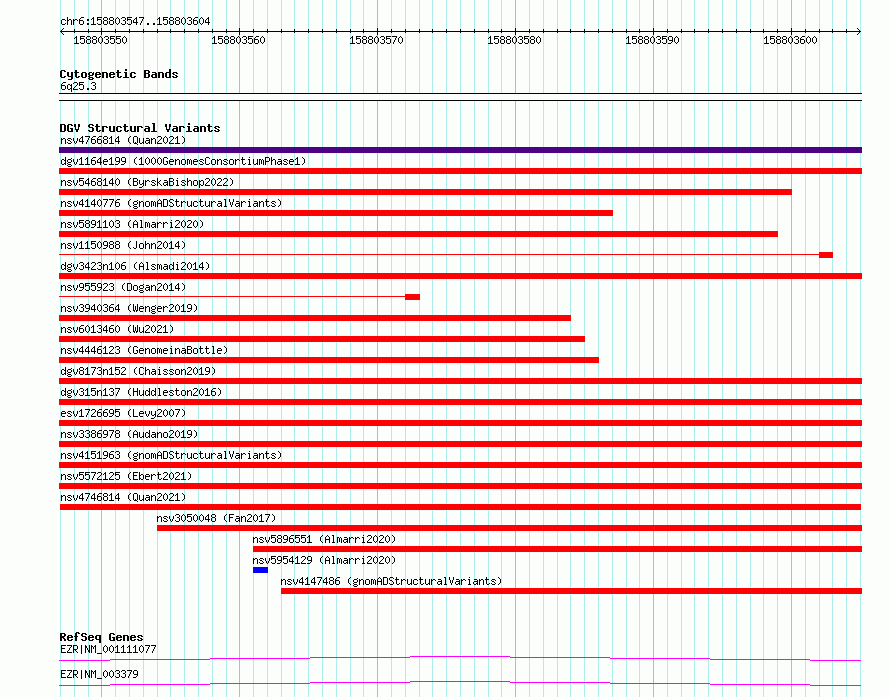Open nsv4446123 (GenomeinaBottle) label

pos(144,350)
